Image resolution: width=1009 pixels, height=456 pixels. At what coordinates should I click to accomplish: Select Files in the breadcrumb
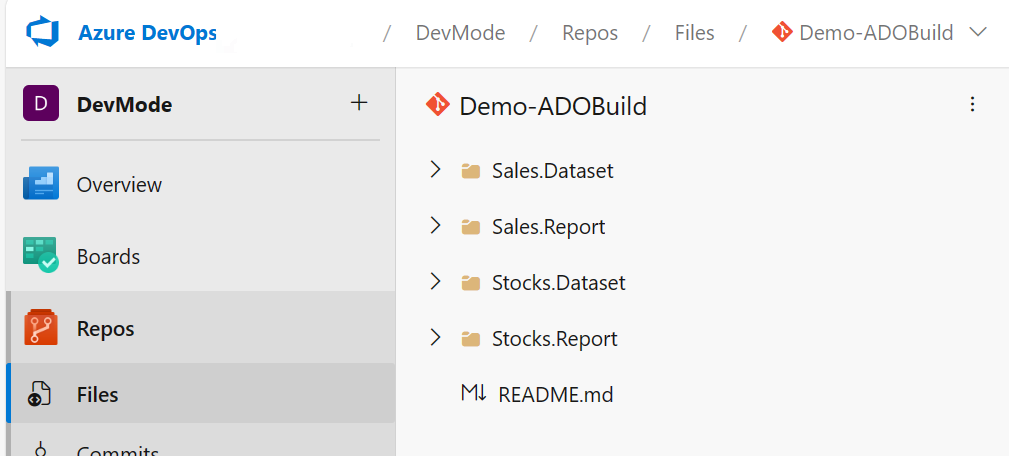pos(694,33)
